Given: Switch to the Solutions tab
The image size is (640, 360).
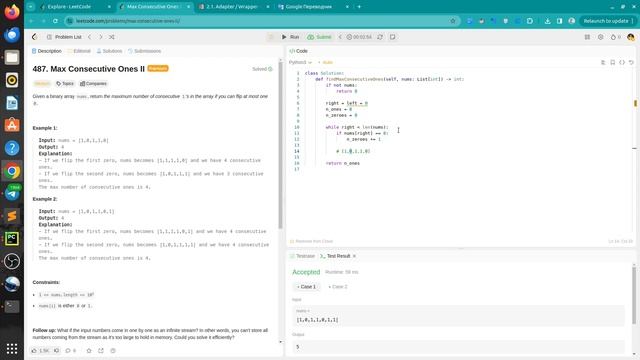Looking at the screenshot, I should click(109, 51).
